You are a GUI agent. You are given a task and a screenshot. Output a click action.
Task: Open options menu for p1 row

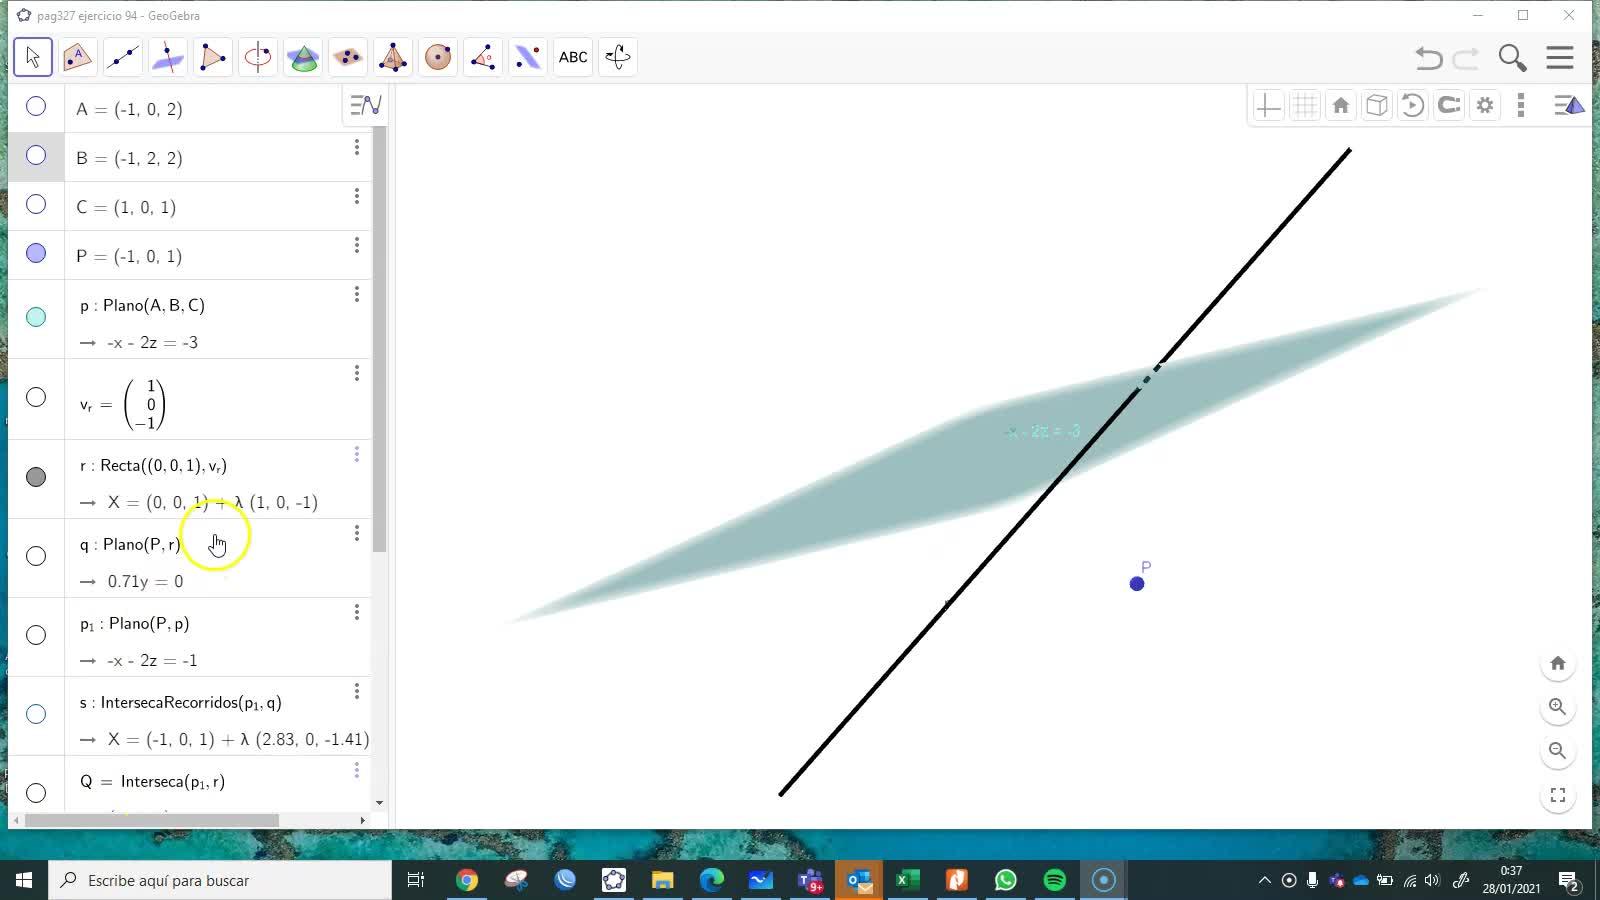click(x=356, y=612)
